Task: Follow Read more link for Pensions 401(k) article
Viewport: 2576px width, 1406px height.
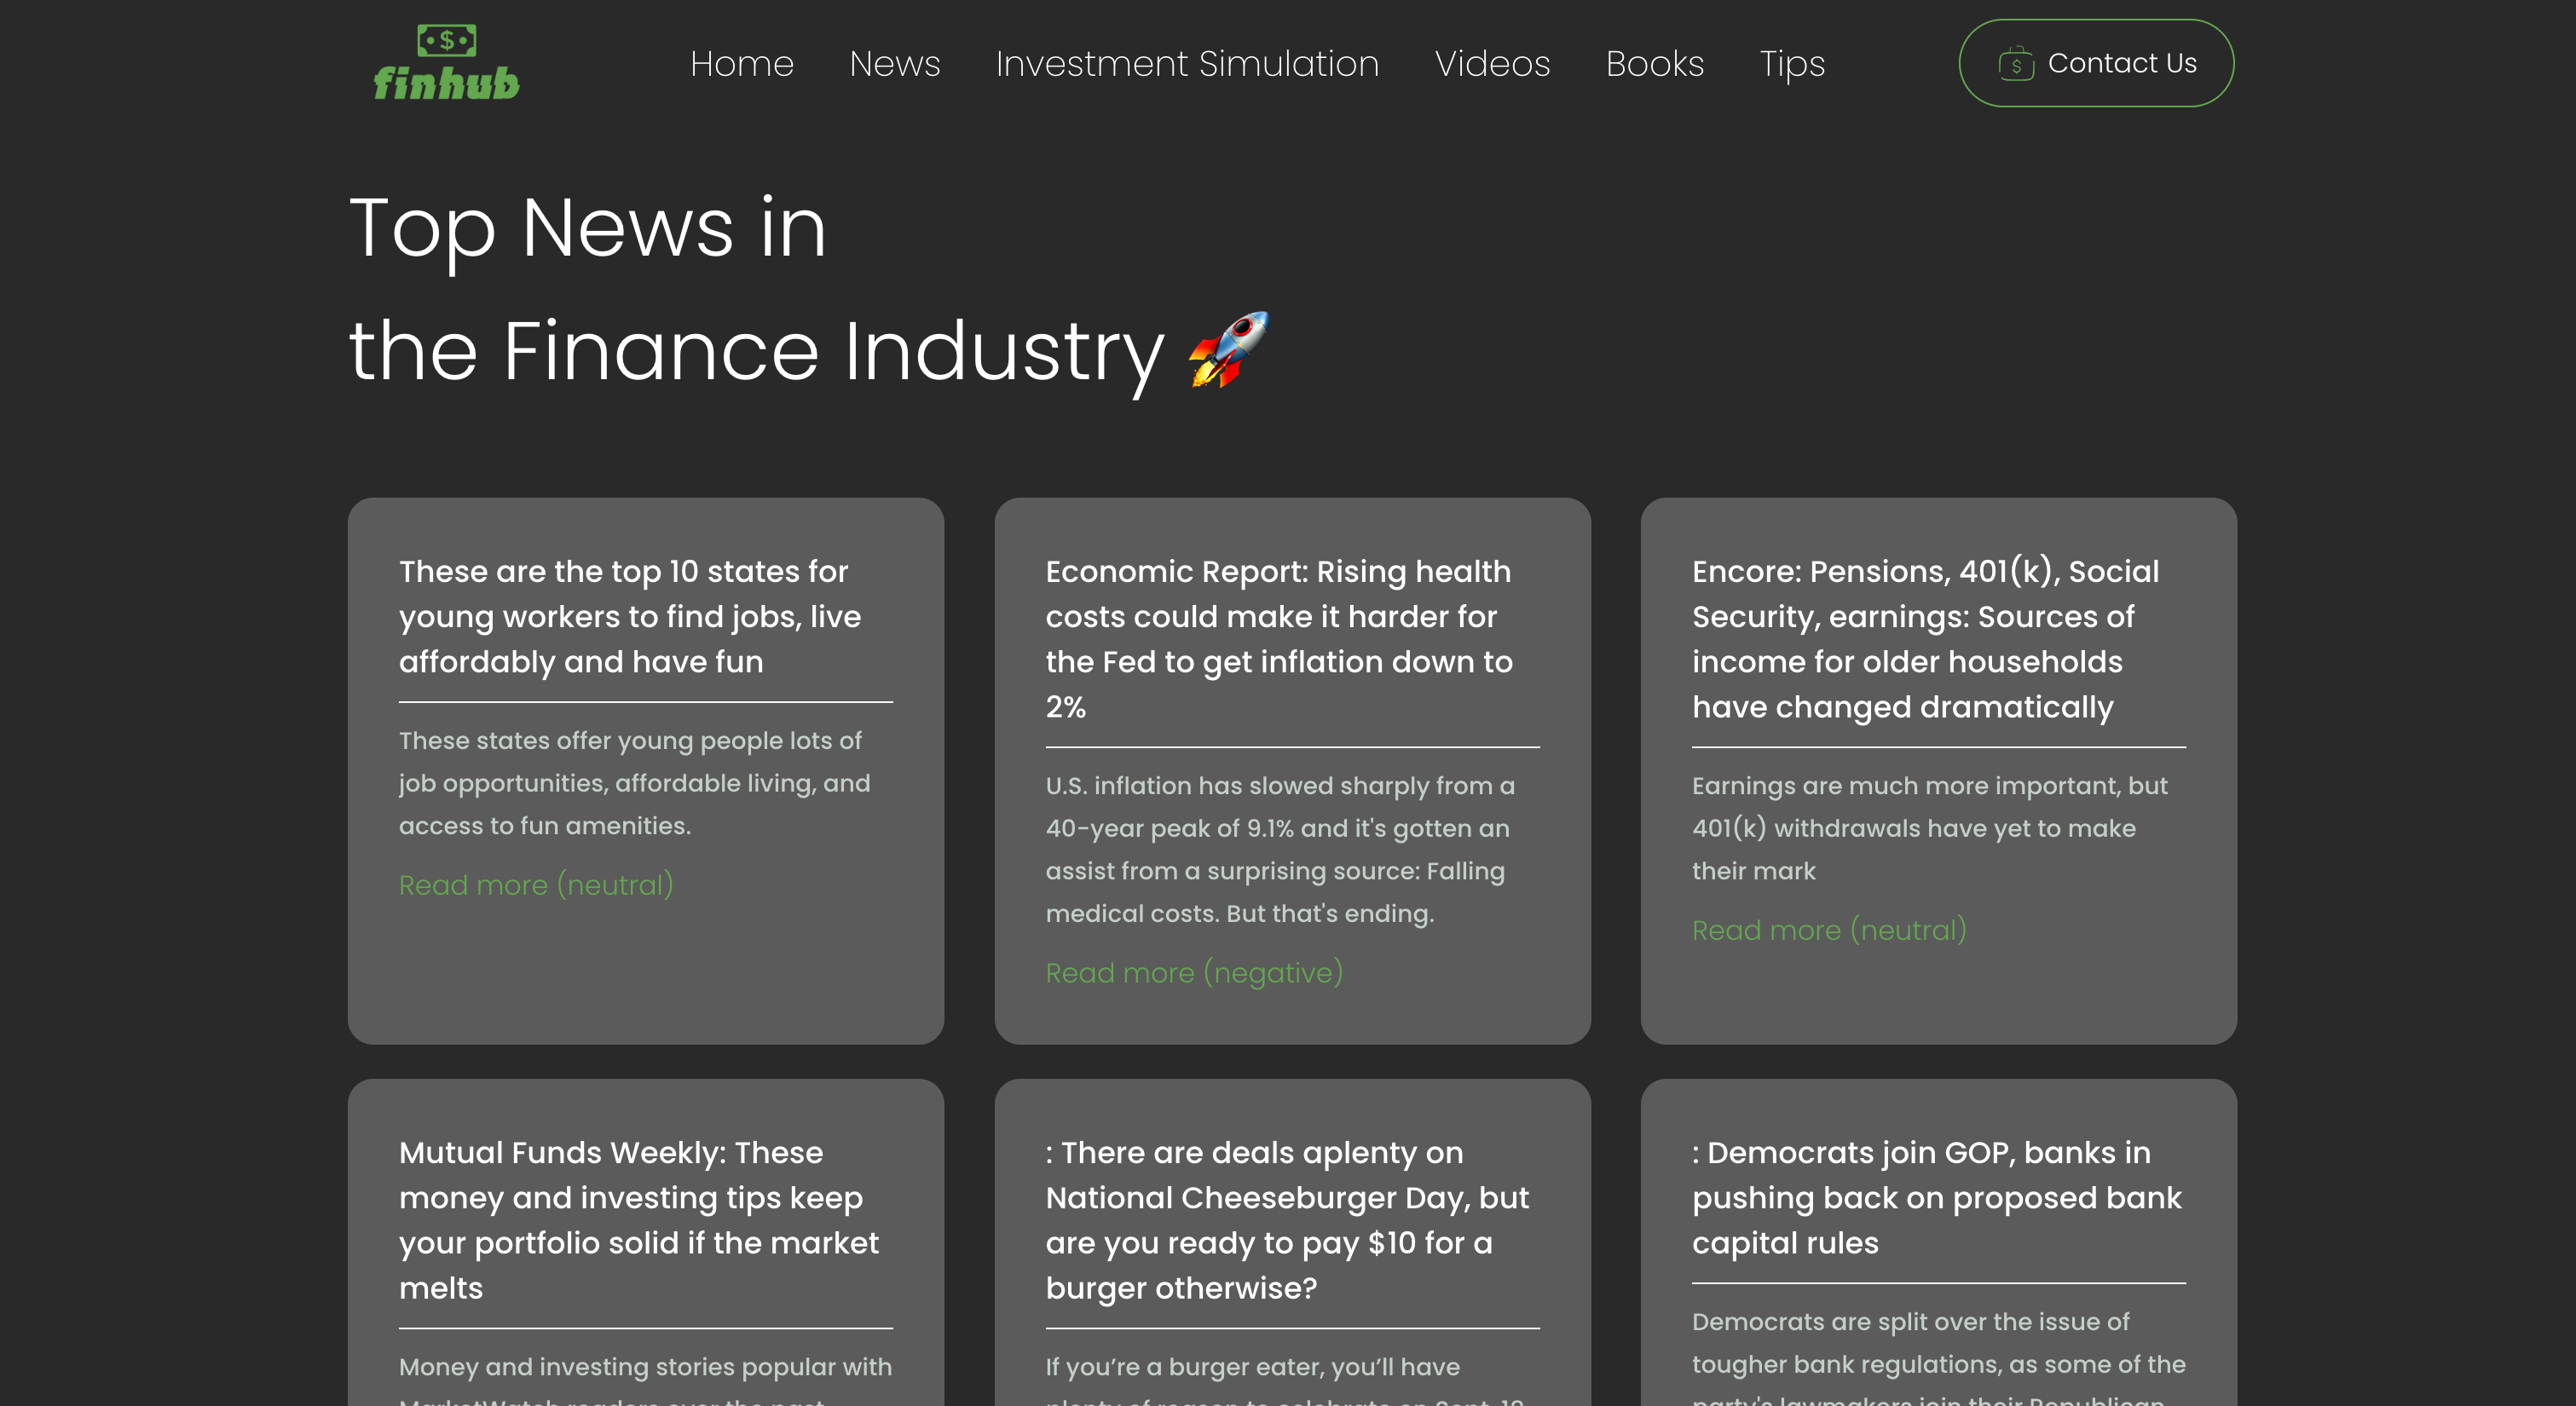Action: point(1829,930)
